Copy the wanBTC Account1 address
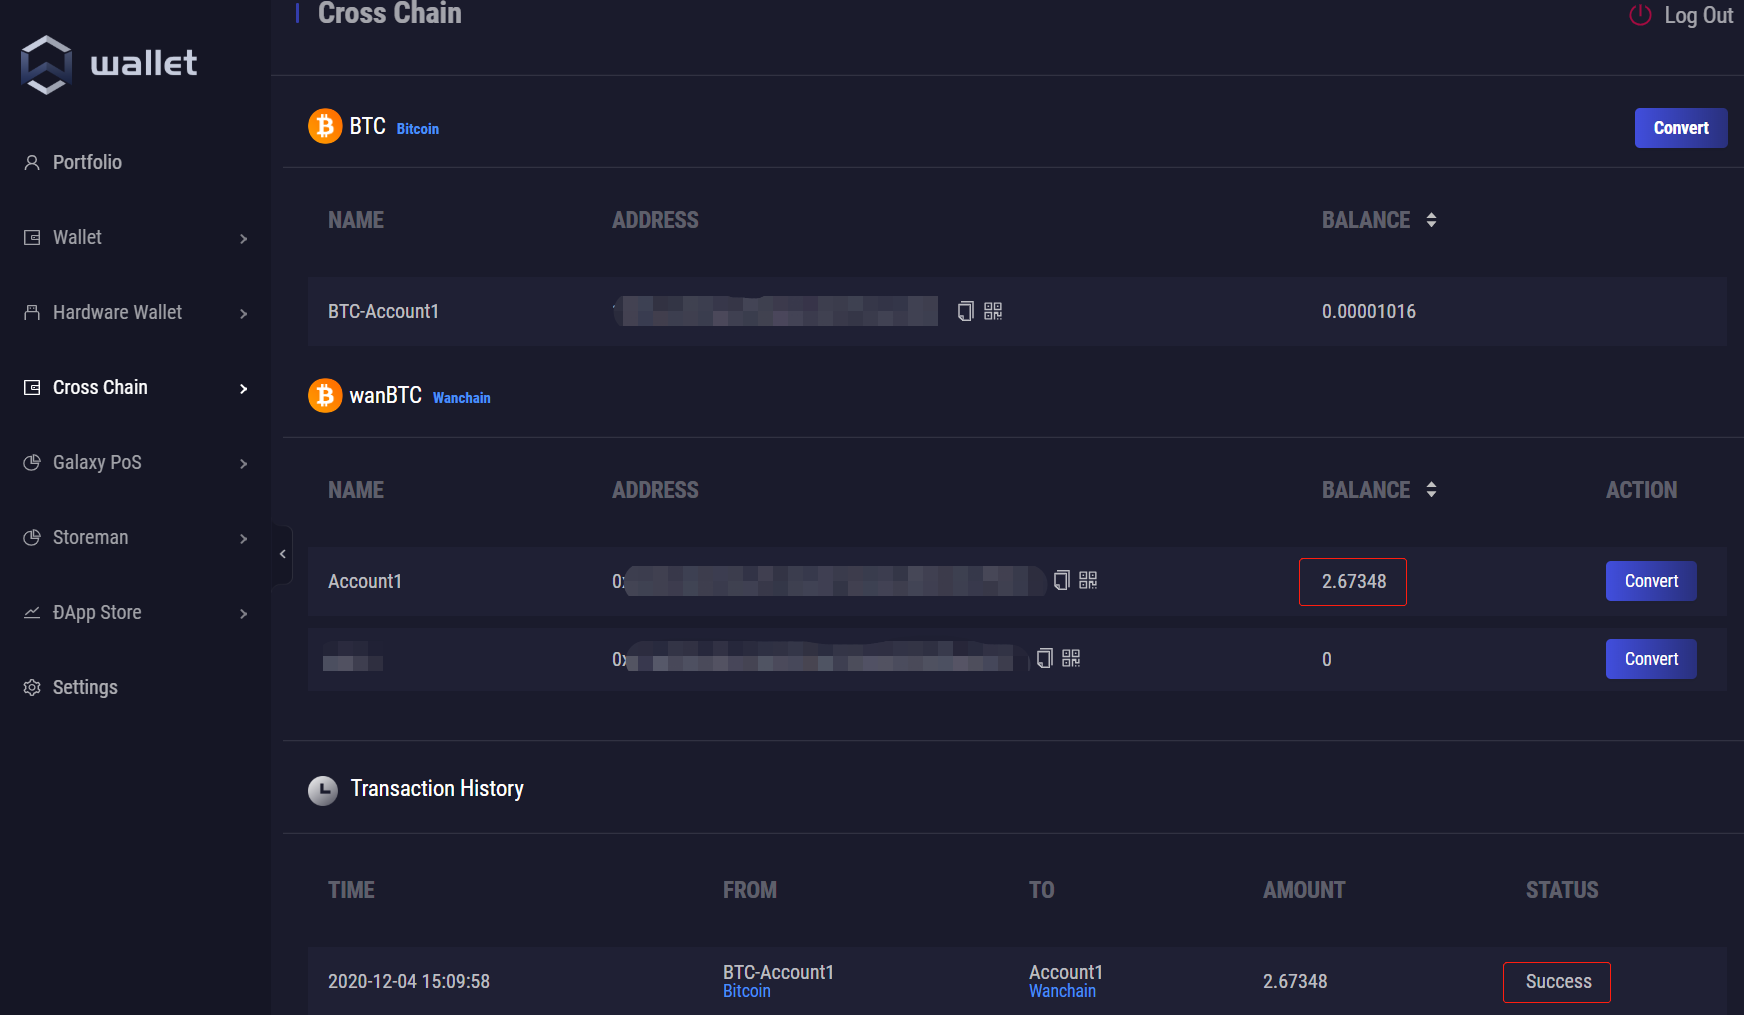The height and width of the screenshot is (1015, 1744). pyautogui.click(x=1061, y=581)
